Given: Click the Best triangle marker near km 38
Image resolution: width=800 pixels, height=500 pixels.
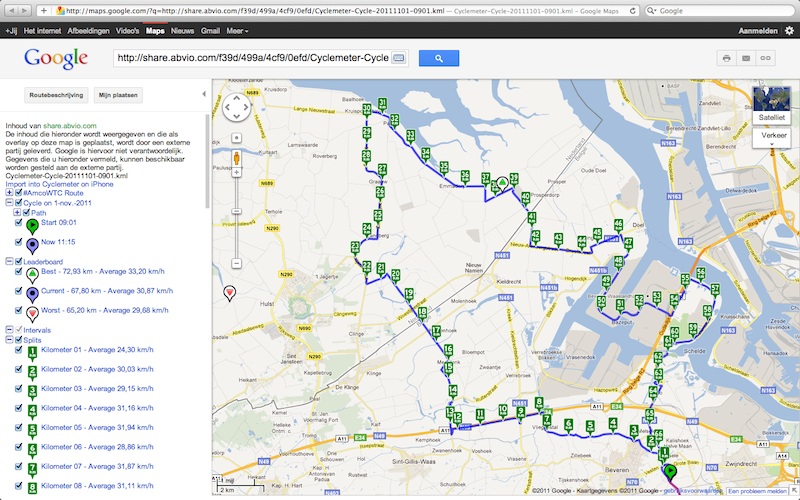Looking at the screenshot, I should [503, 183].
